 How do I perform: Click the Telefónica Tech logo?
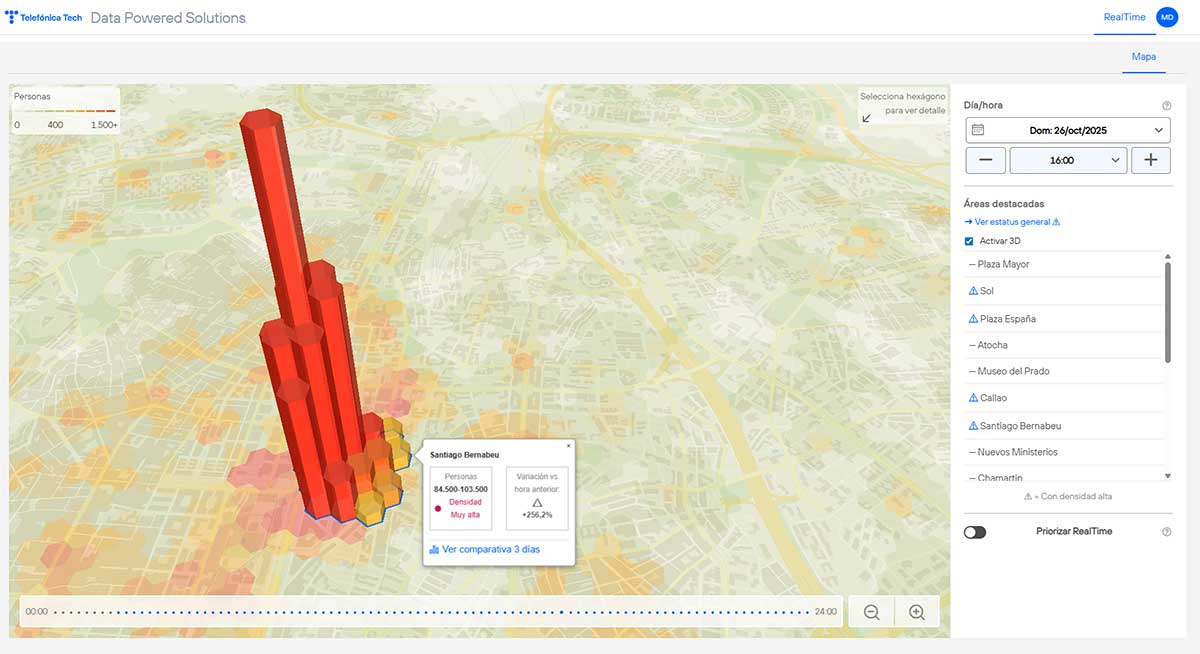point(44,18)
